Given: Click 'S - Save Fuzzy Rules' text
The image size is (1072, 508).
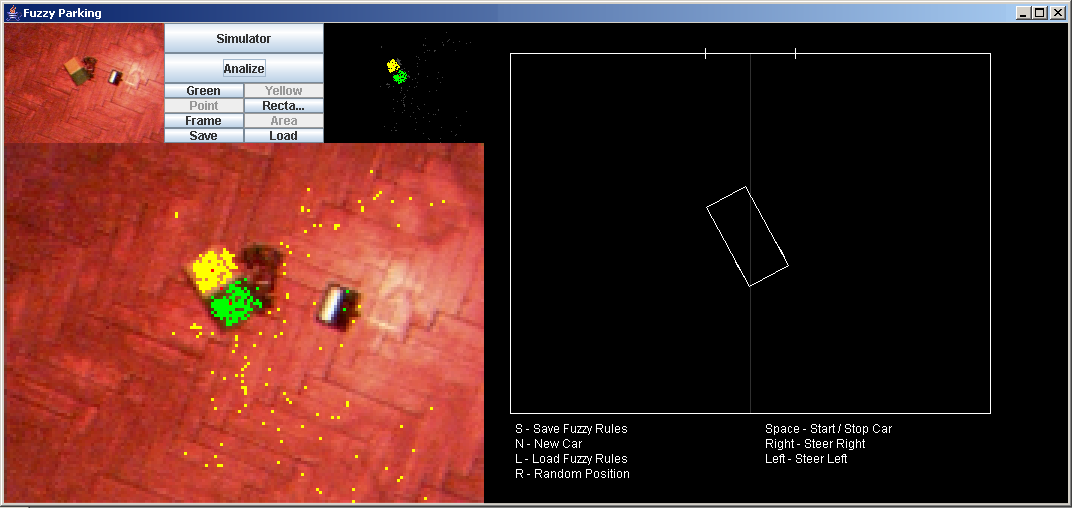Looking at the screenshot, I should pos(571,429).
